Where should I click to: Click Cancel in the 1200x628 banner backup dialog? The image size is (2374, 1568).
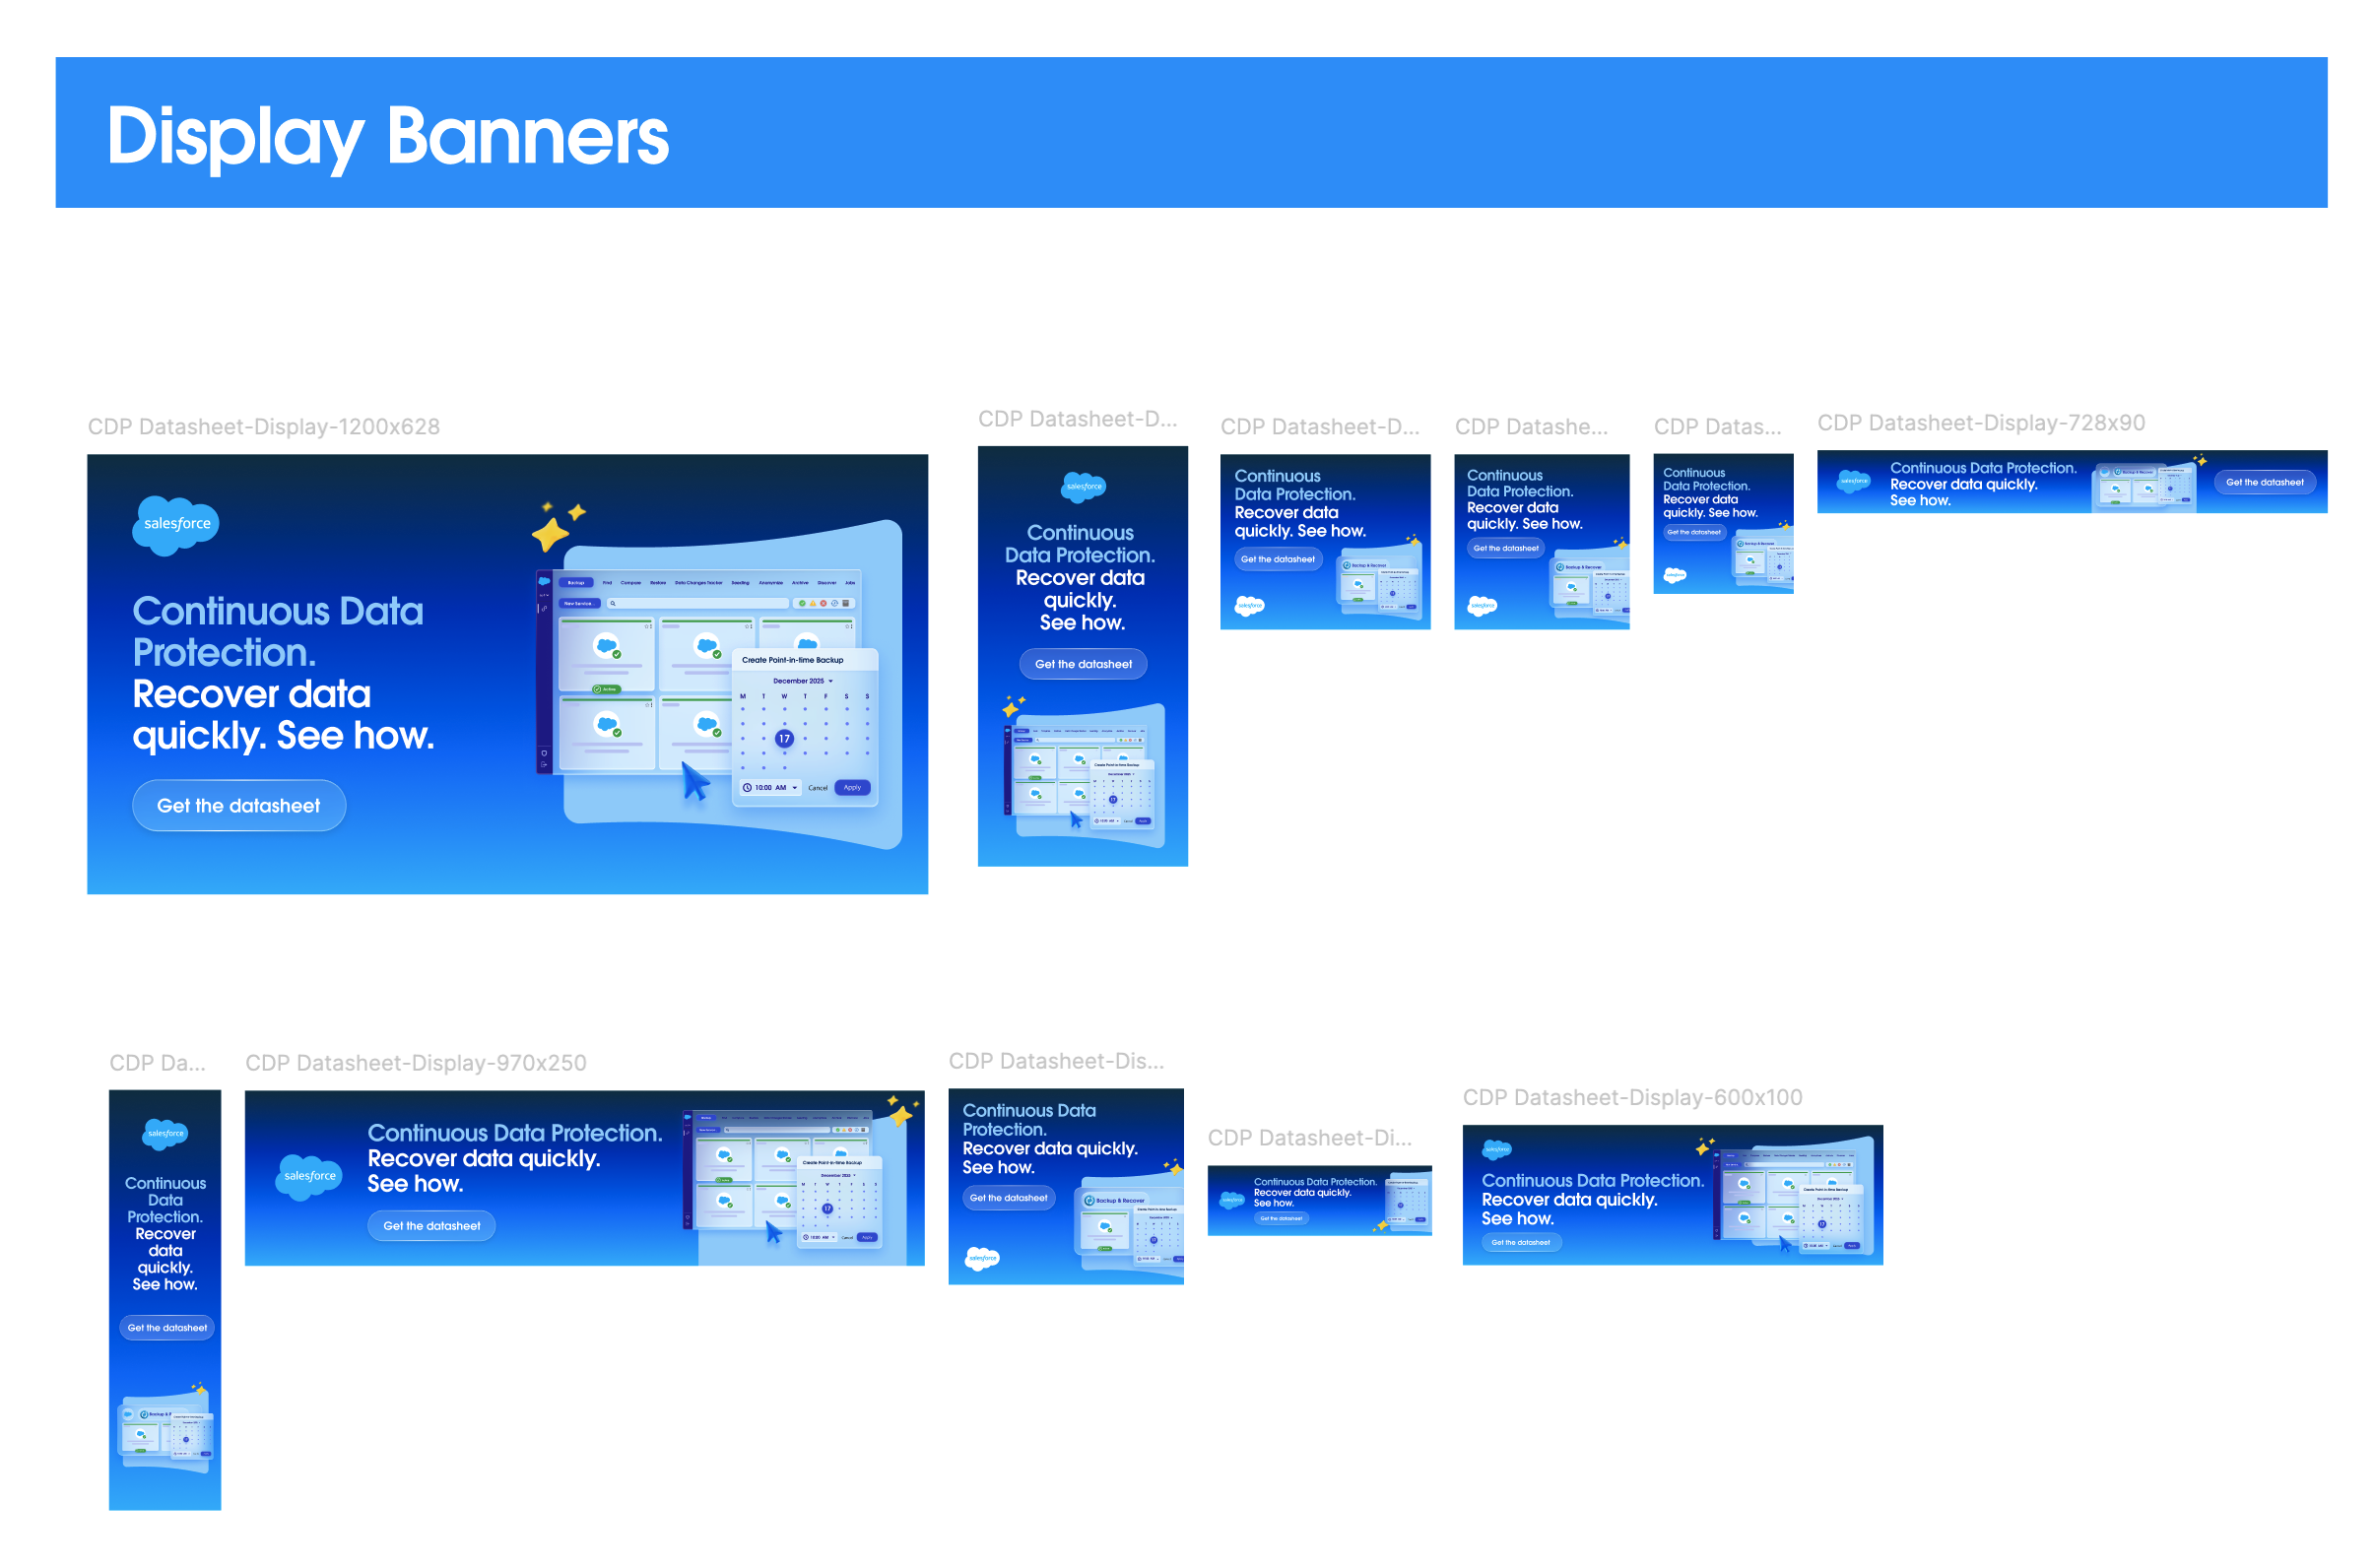point(818,788)
